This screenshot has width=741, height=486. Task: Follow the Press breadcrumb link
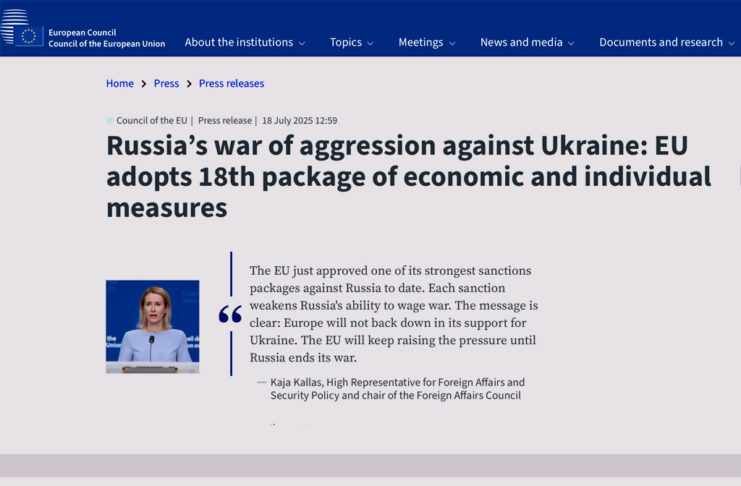click(166, 84)
